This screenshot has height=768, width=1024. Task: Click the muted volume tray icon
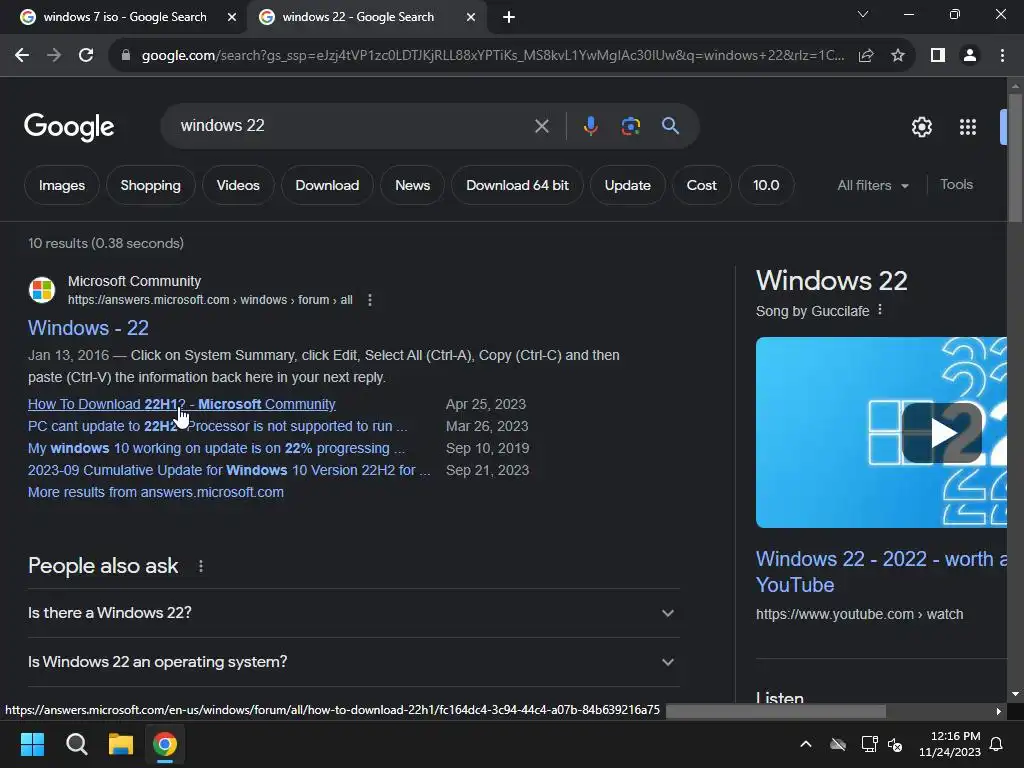pos(895,744)
